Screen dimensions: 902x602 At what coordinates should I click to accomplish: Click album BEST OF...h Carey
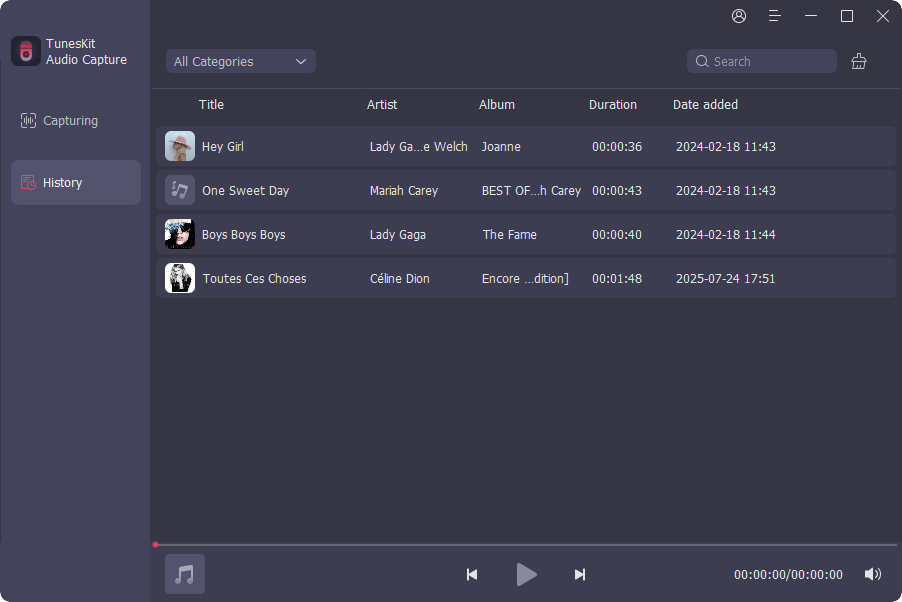(x=531, y=190)
